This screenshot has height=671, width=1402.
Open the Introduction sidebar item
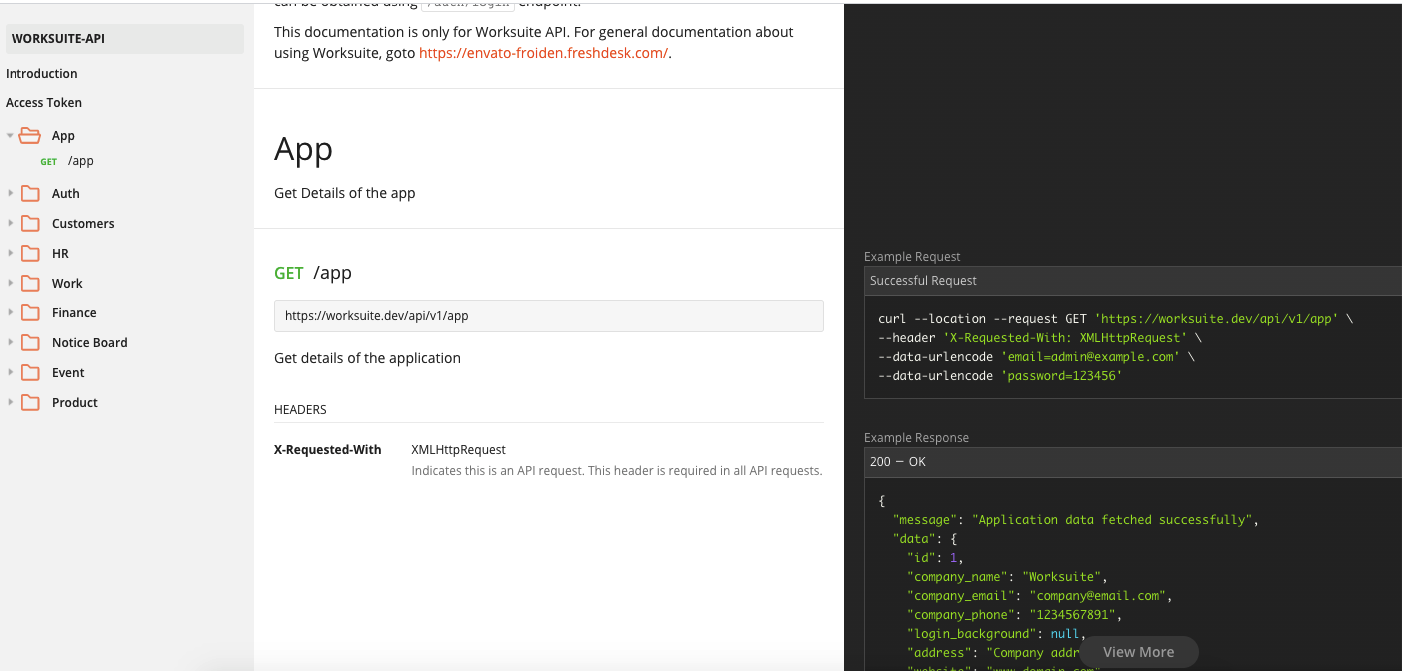(42, 74)
